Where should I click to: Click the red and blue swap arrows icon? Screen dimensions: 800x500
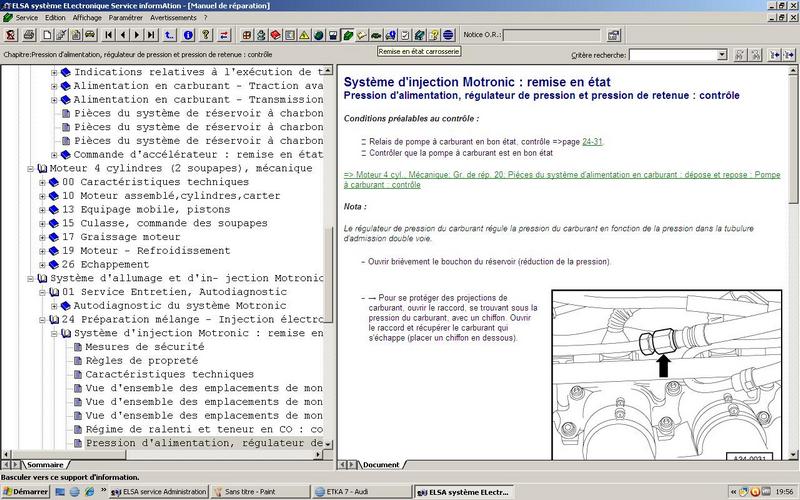pyautogui.click(x=224, y=35)
